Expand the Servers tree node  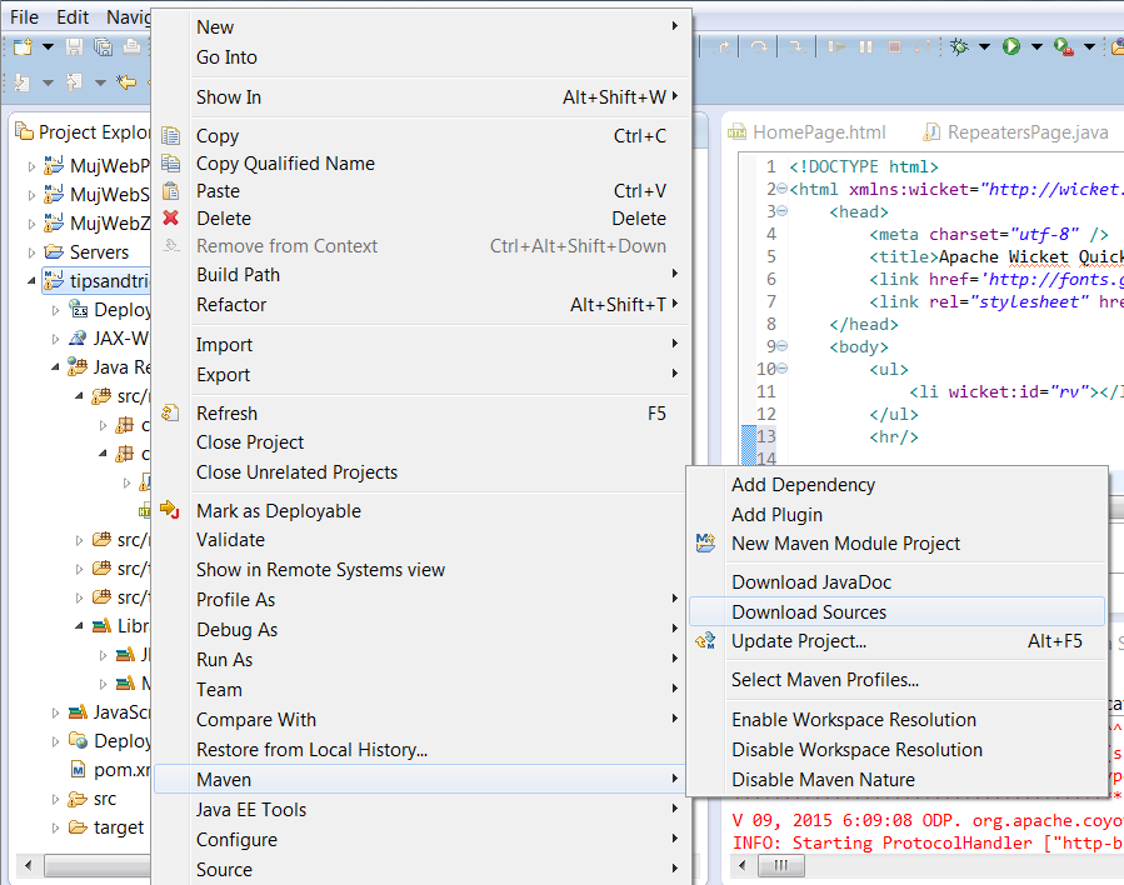tap(32, 252)
